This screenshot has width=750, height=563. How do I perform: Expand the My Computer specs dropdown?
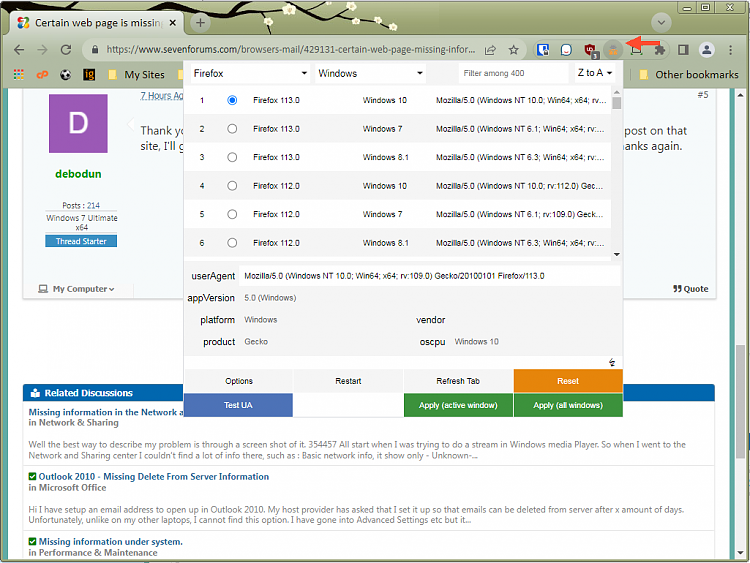pyautogui.click(x=77, y=288)
